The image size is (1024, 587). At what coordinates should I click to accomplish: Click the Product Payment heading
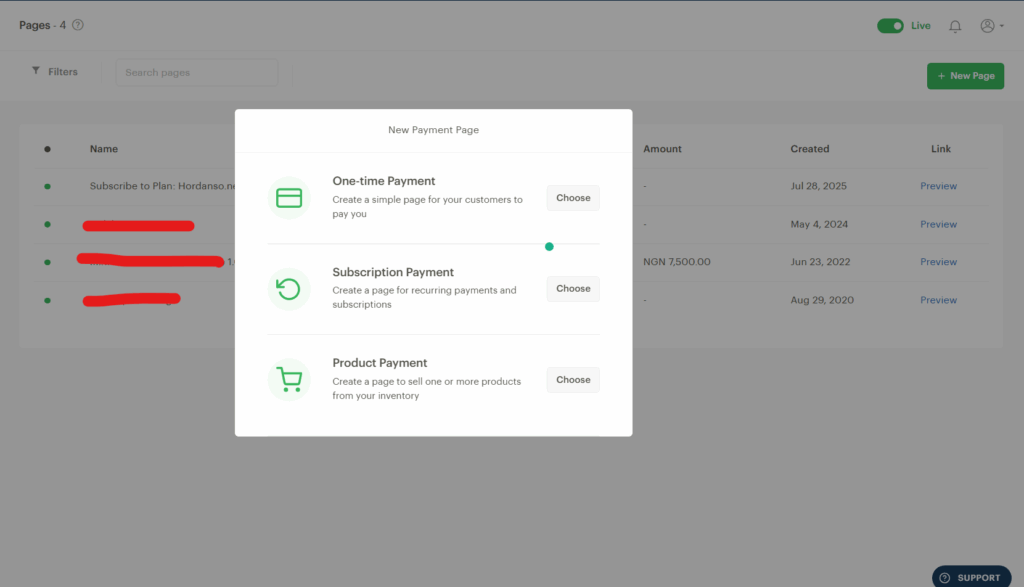coord(379,363)
